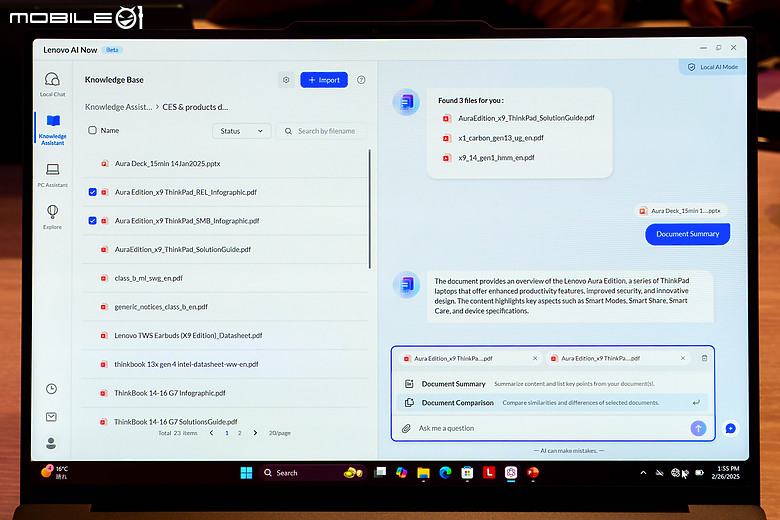The image size is (780, 520).
Task: Open Knowledge Assist... breadcrumb link
Action: (118, 107)
